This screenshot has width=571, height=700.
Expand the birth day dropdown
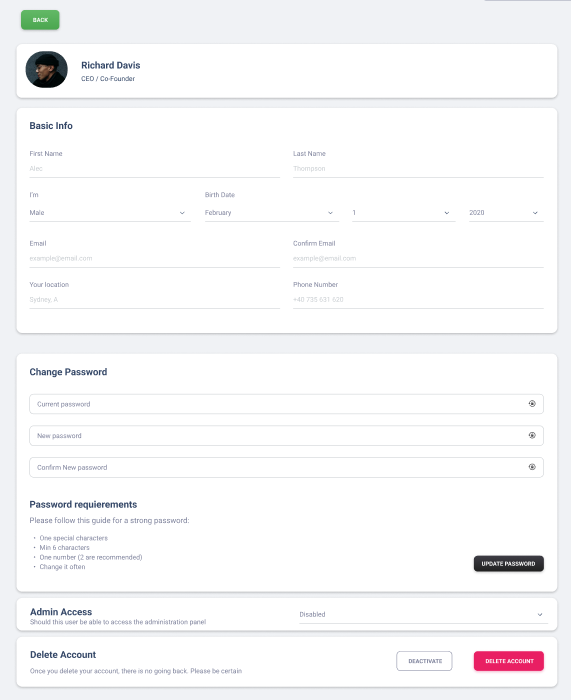(x=404, y=212)
